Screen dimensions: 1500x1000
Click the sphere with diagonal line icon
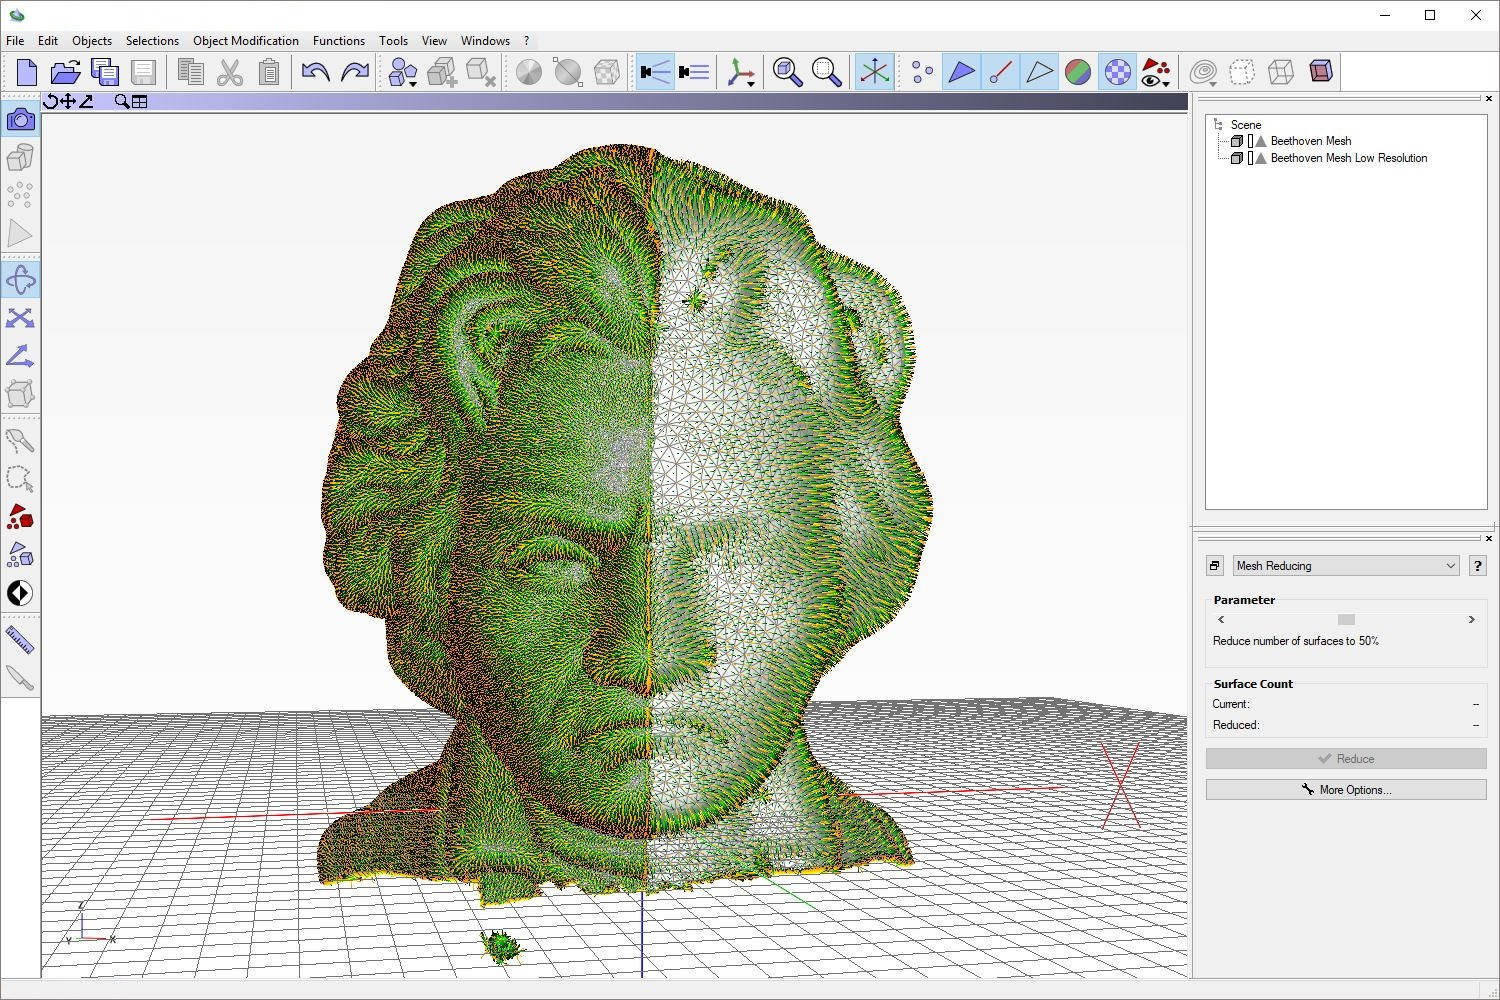(567, 72)
